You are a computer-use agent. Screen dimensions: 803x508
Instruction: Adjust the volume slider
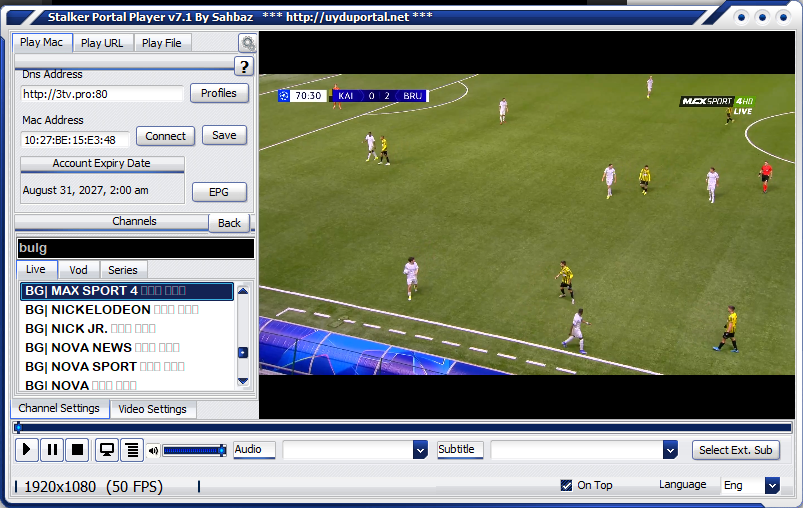pos(194,451)
